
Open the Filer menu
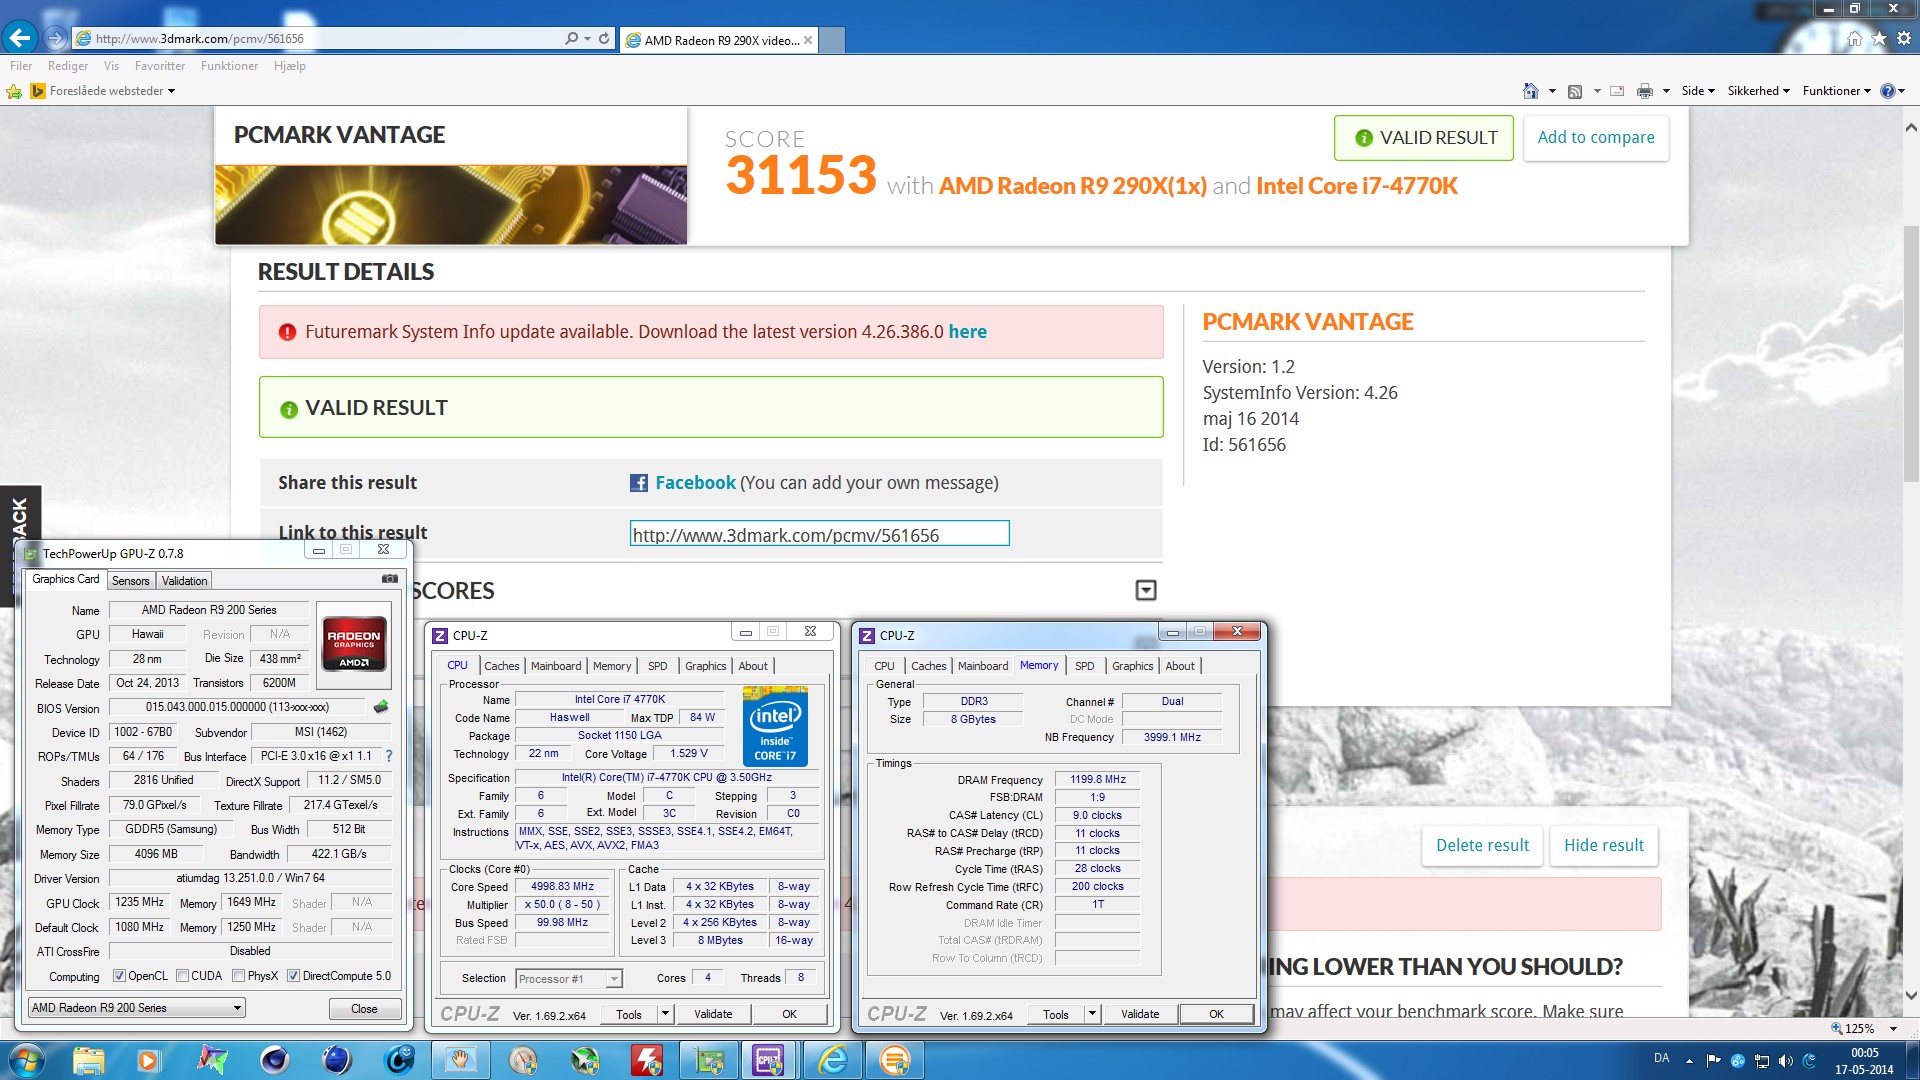(21, 66)
